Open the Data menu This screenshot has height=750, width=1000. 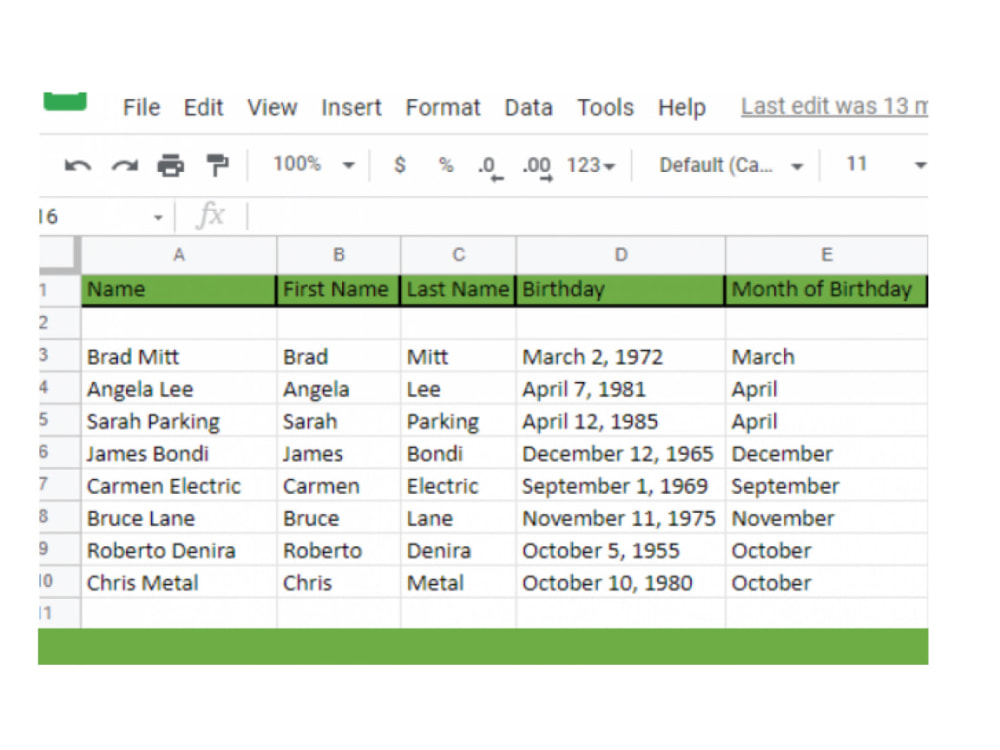pyautogui.click(x=528, y=107)
